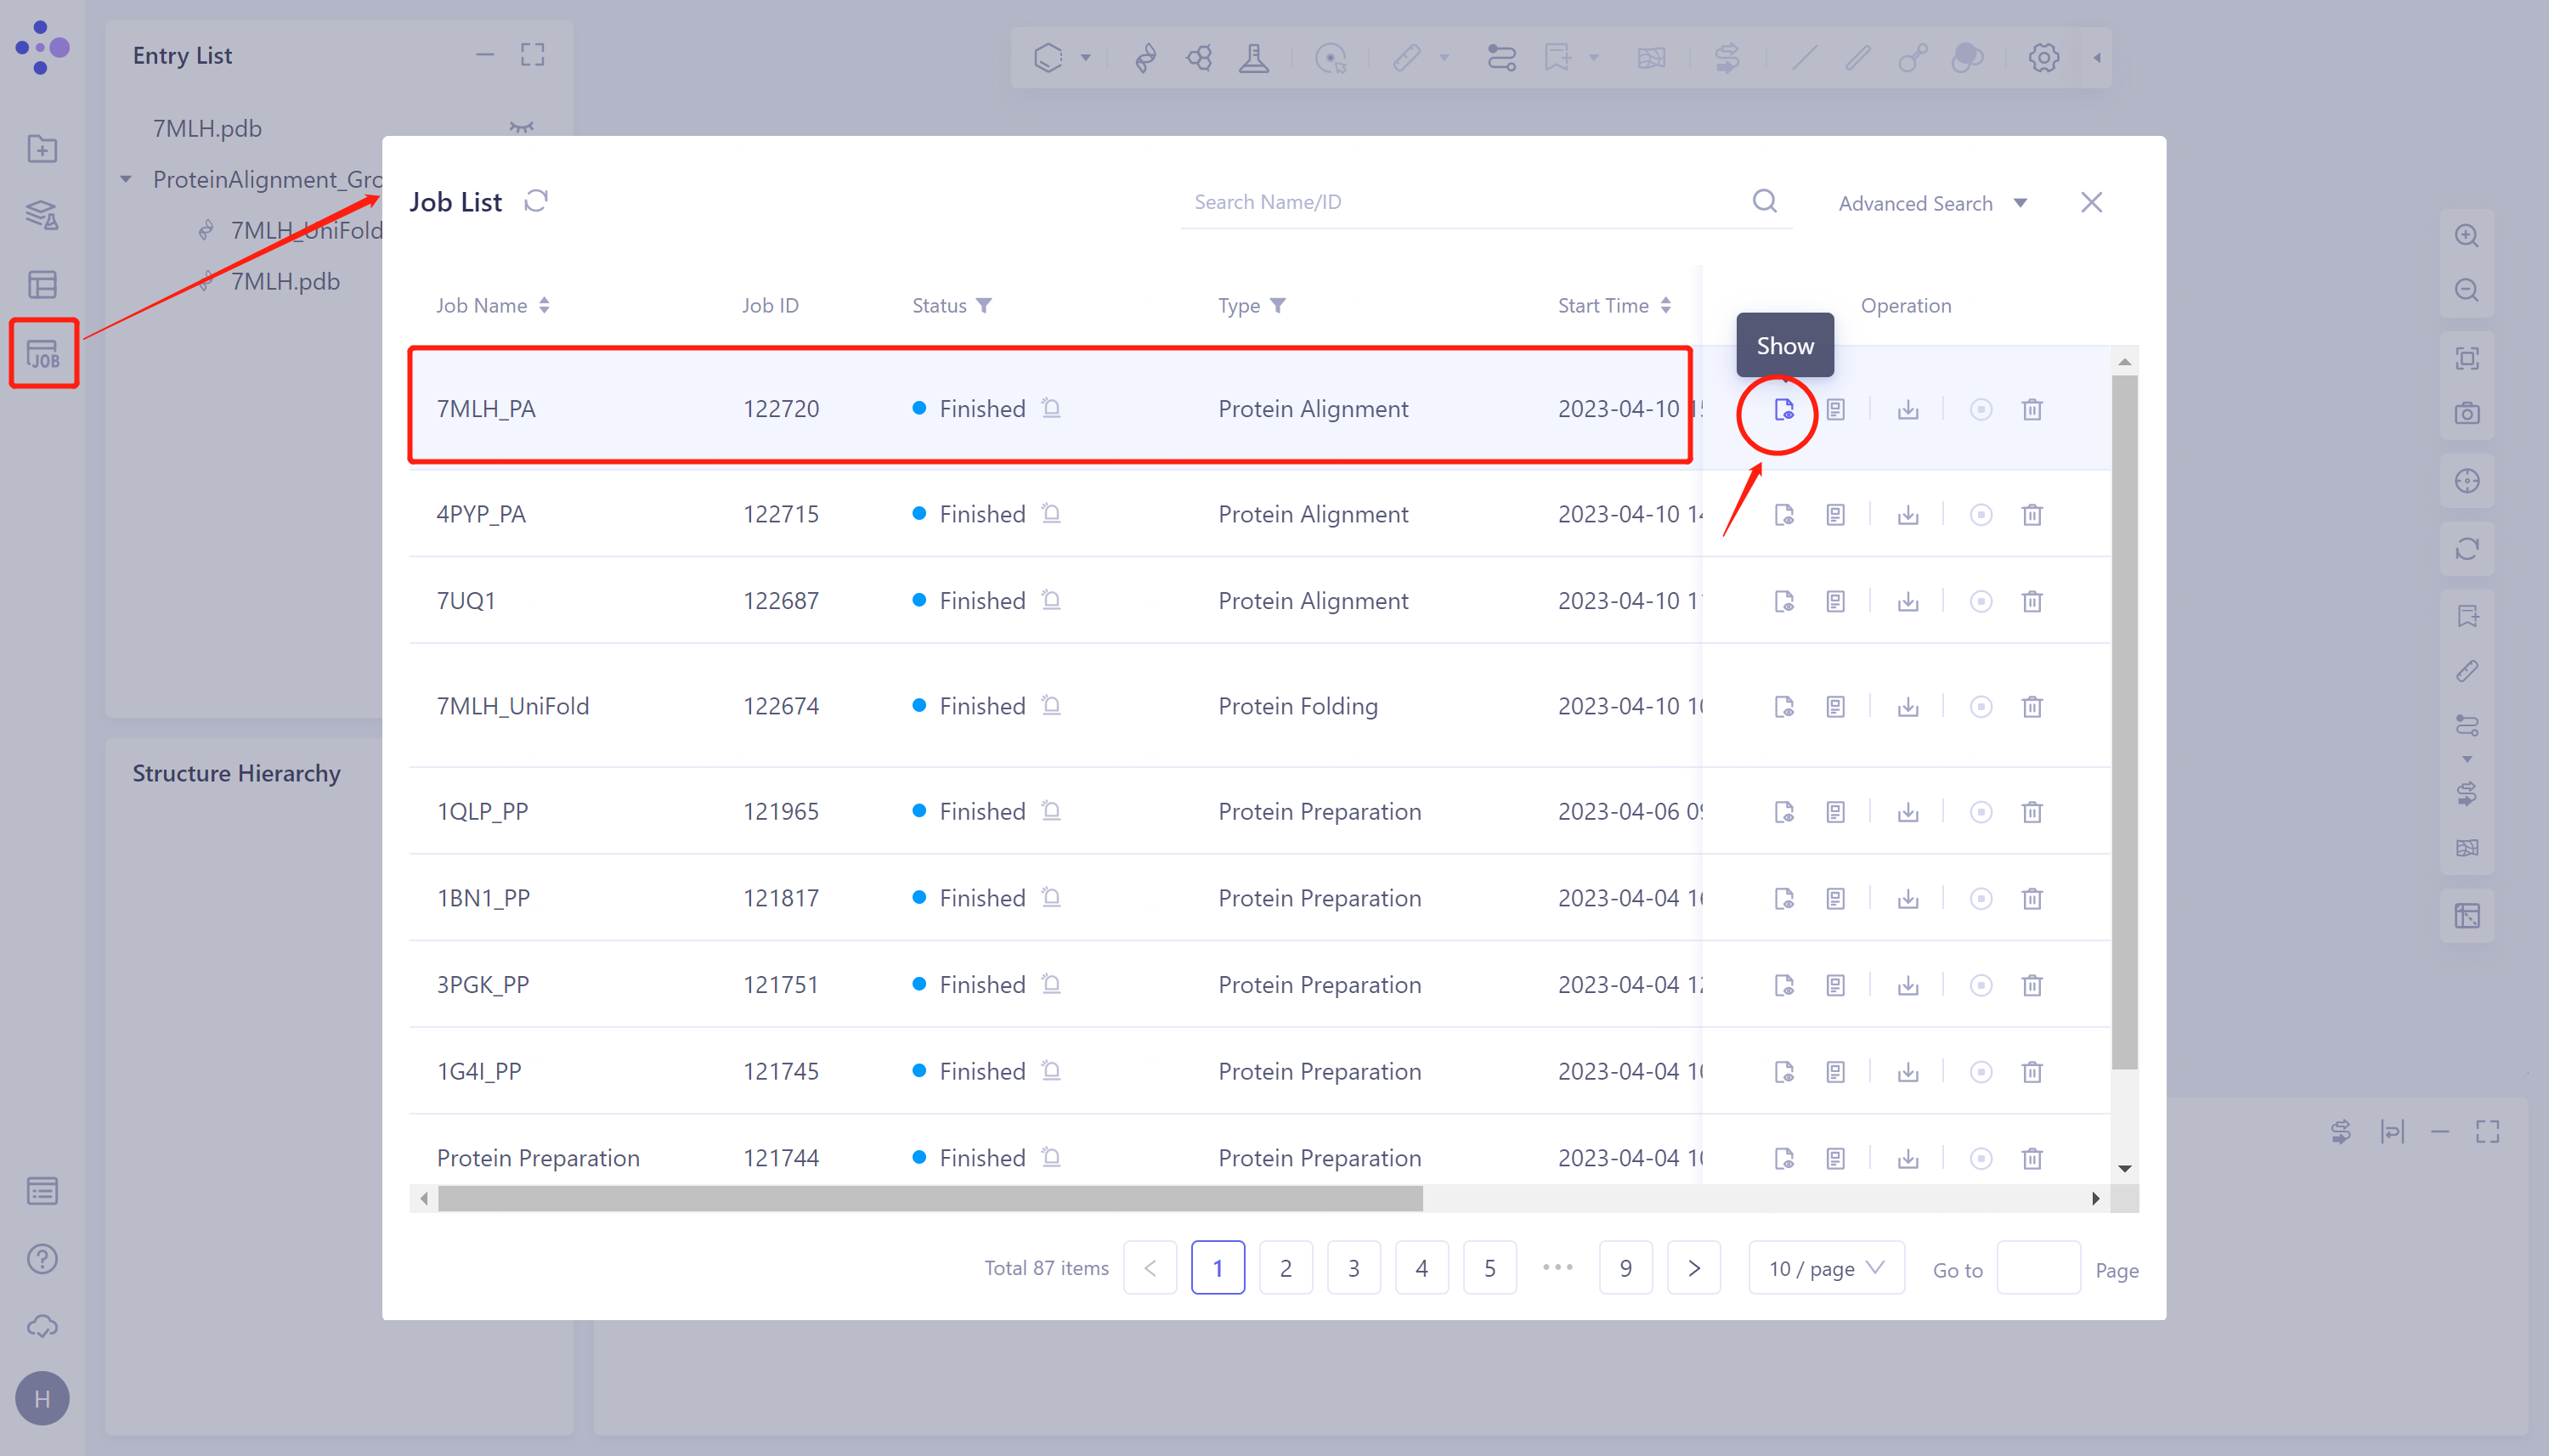The width and height of the screenshot is (2549, 1456).
Task: Open the 10 / page size dropdown
Action: pos(1825,1268)
